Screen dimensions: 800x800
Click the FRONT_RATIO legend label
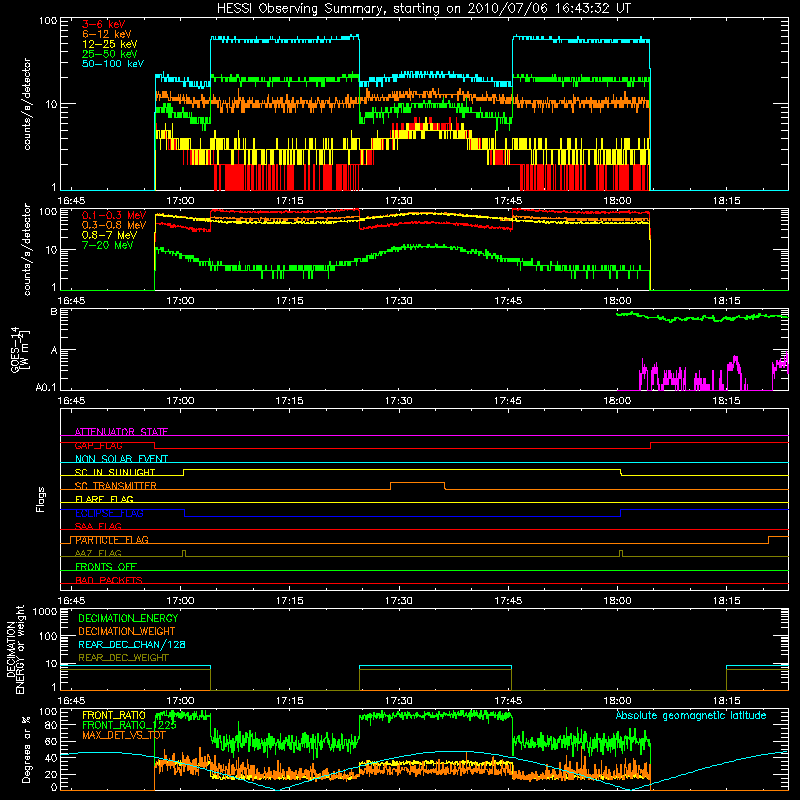pyautogui.click(x=114, y=715)
